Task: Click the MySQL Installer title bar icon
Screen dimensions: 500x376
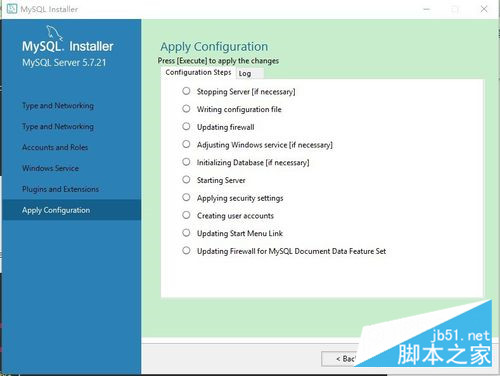Action: coord(12,9)
